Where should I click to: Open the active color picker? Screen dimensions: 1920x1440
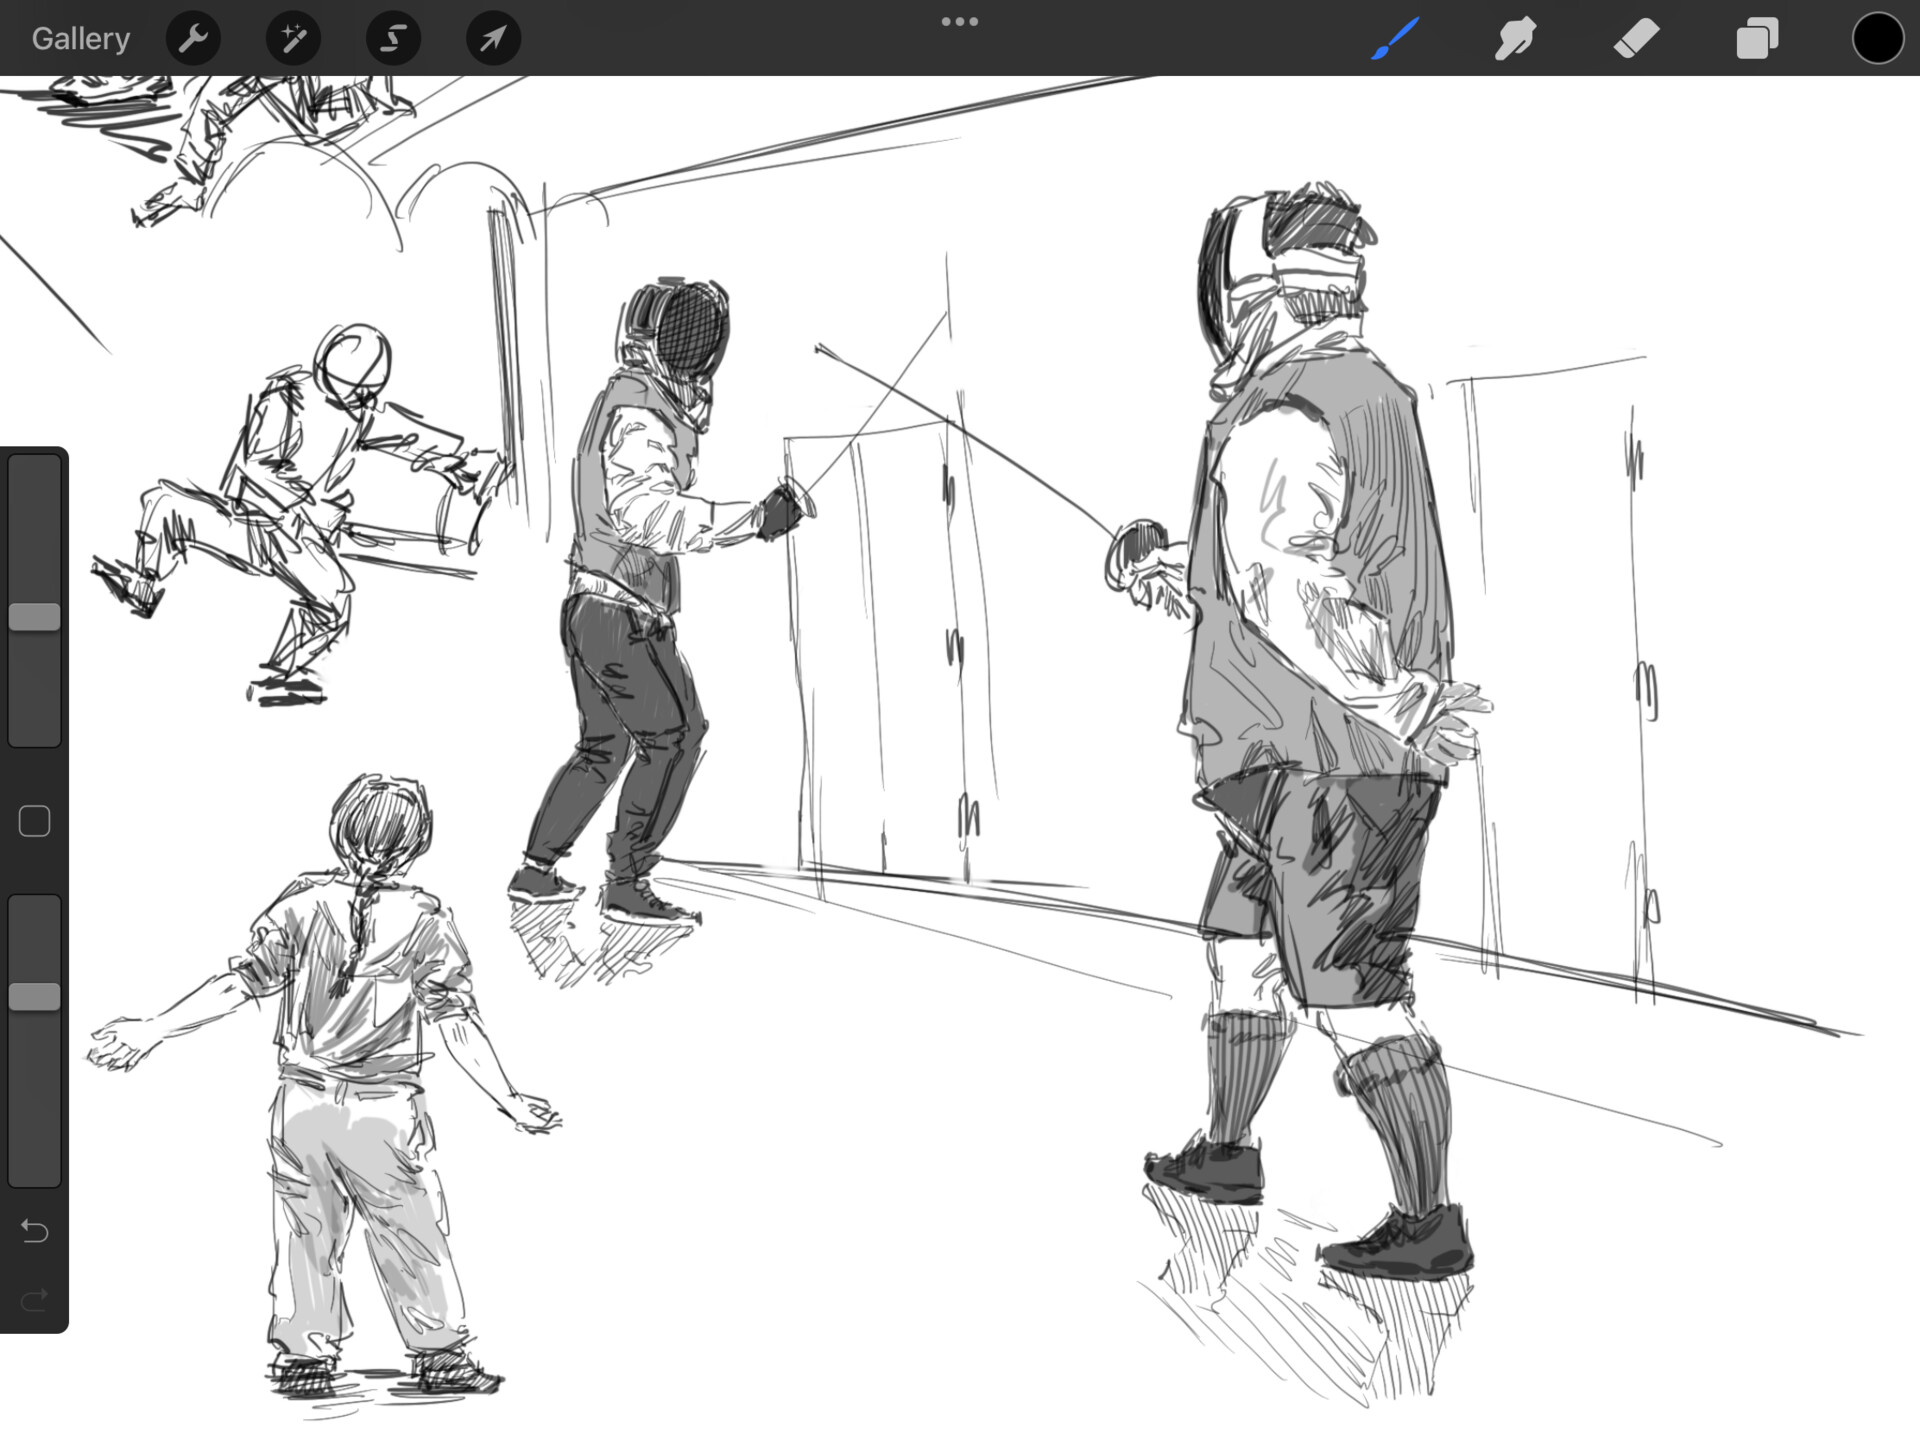(1877, 38)
